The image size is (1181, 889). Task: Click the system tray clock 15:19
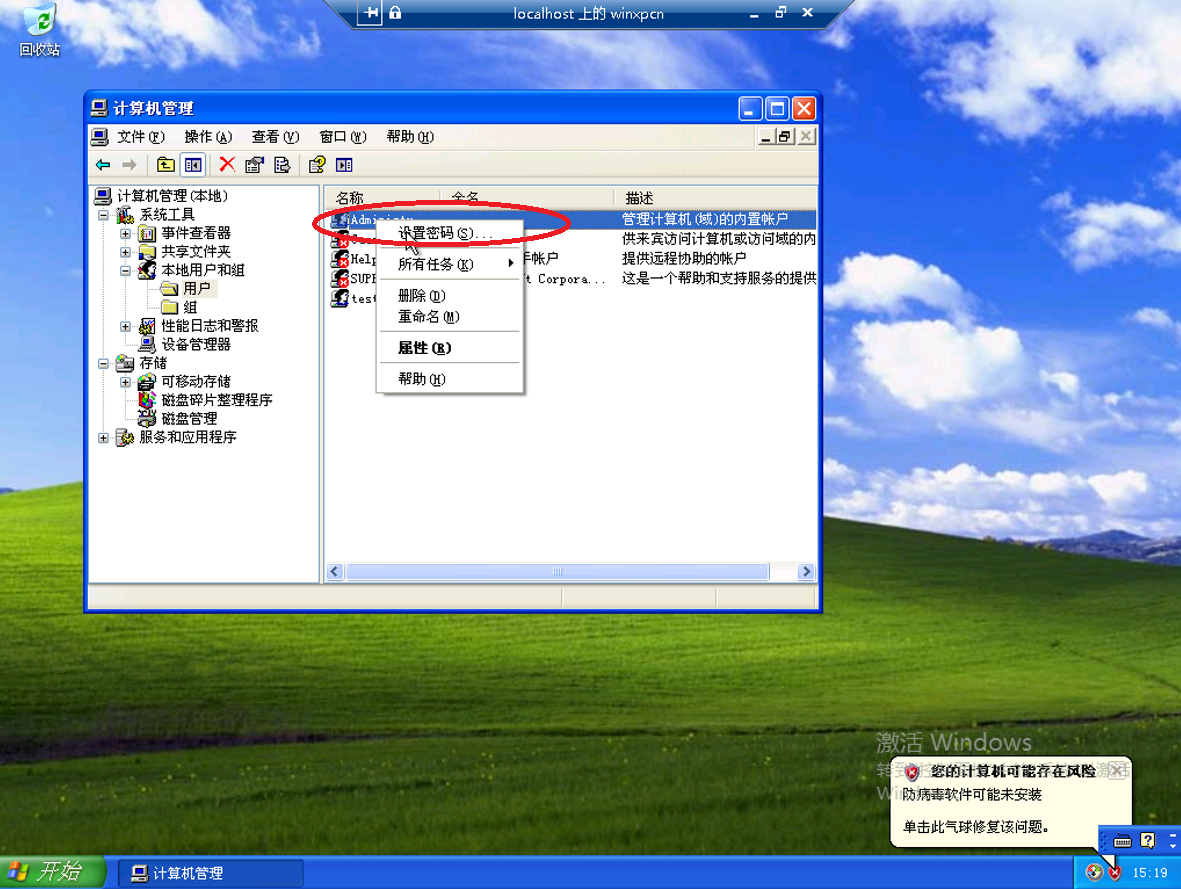(1150, 872)
